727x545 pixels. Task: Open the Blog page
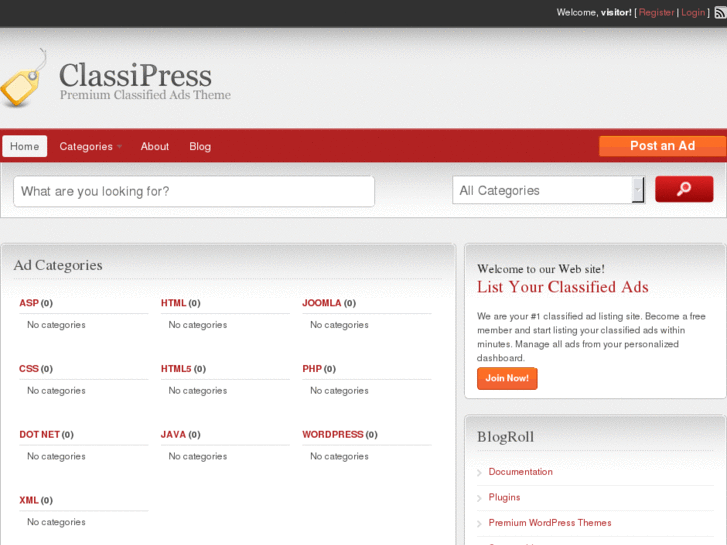pos(200,147)
